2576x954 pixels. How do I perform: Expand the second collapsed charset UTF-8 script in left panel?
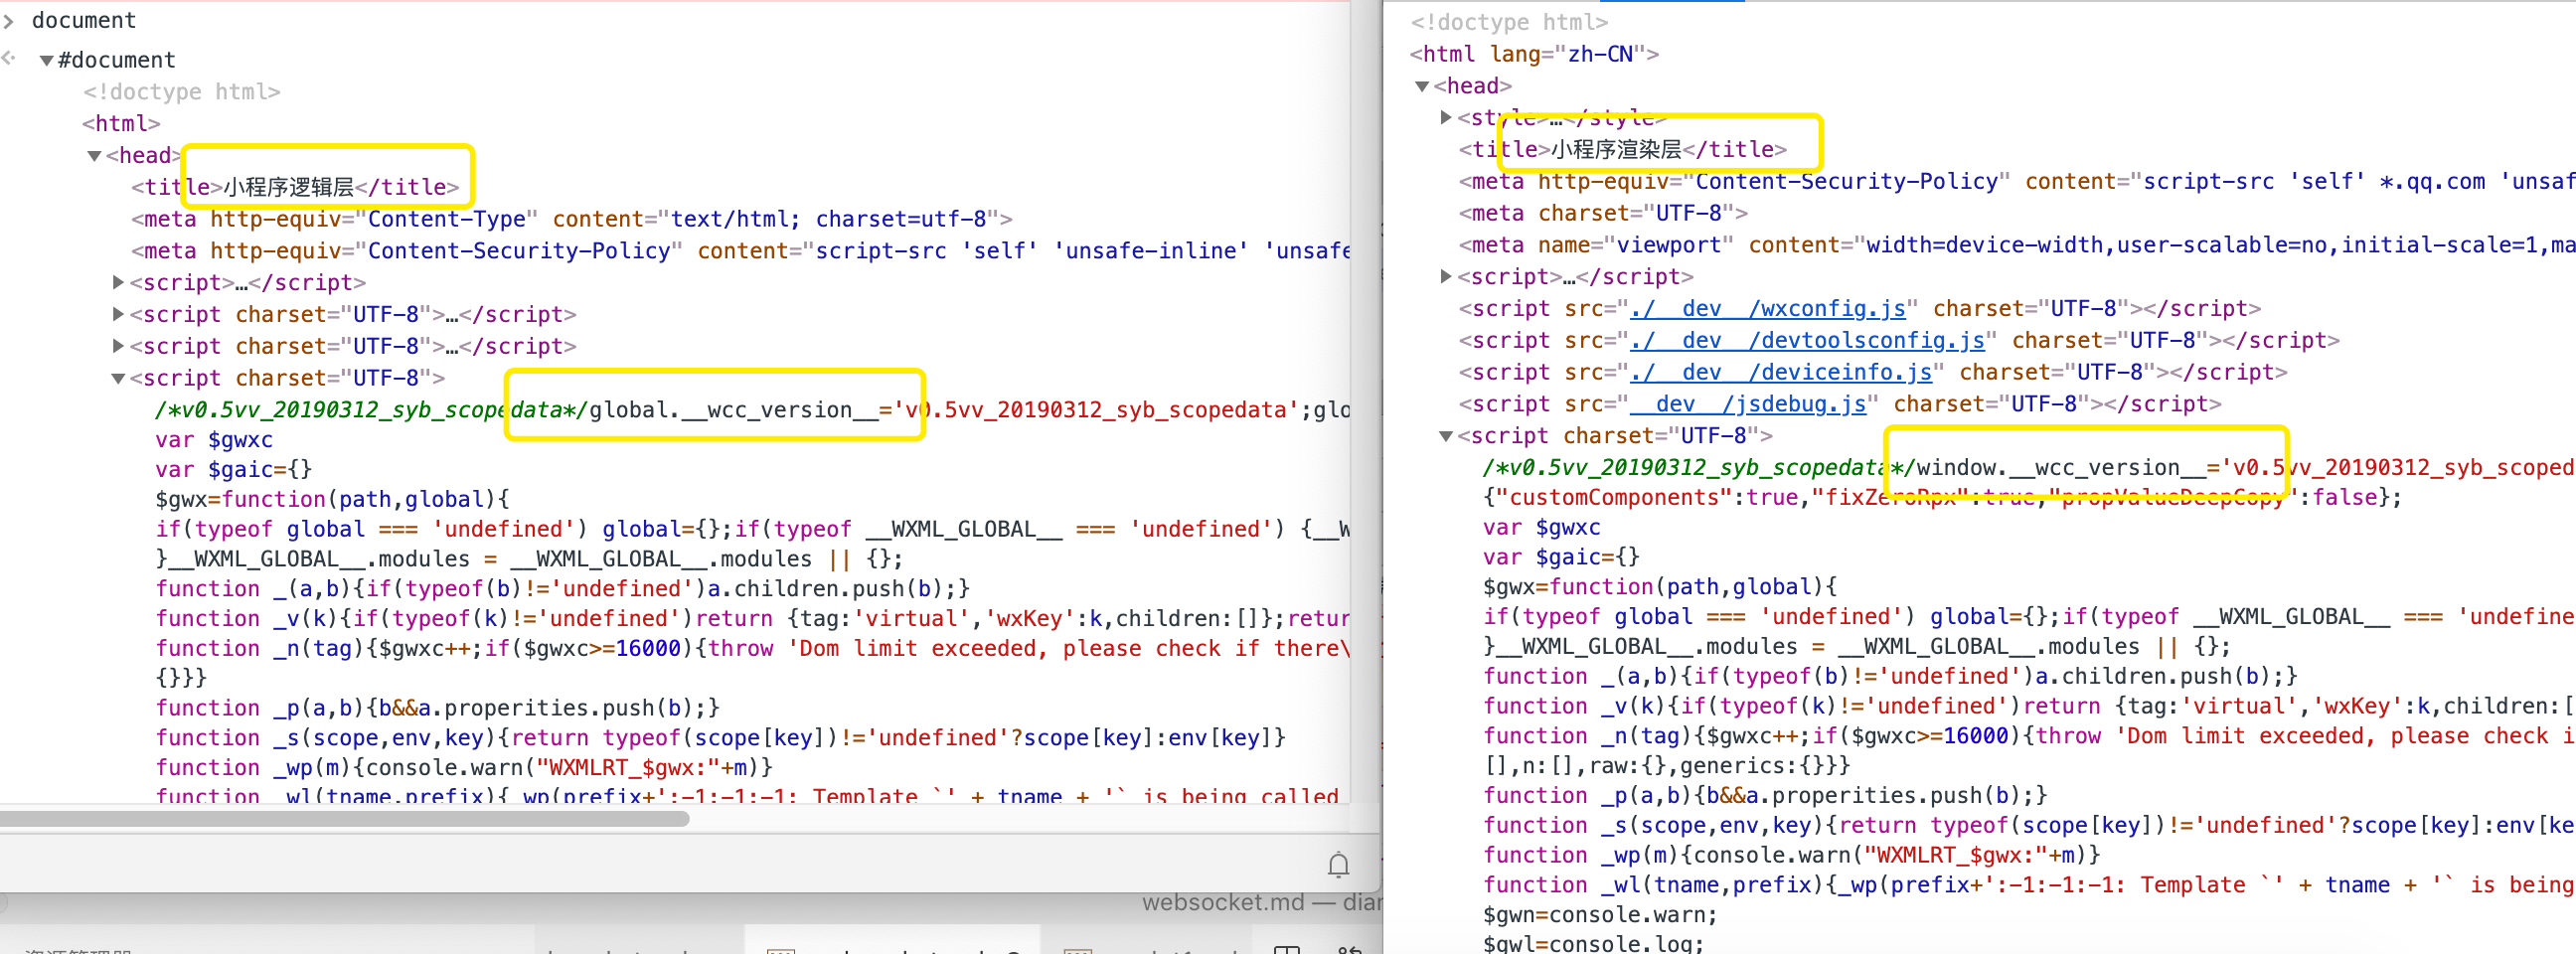coord(118,347)
